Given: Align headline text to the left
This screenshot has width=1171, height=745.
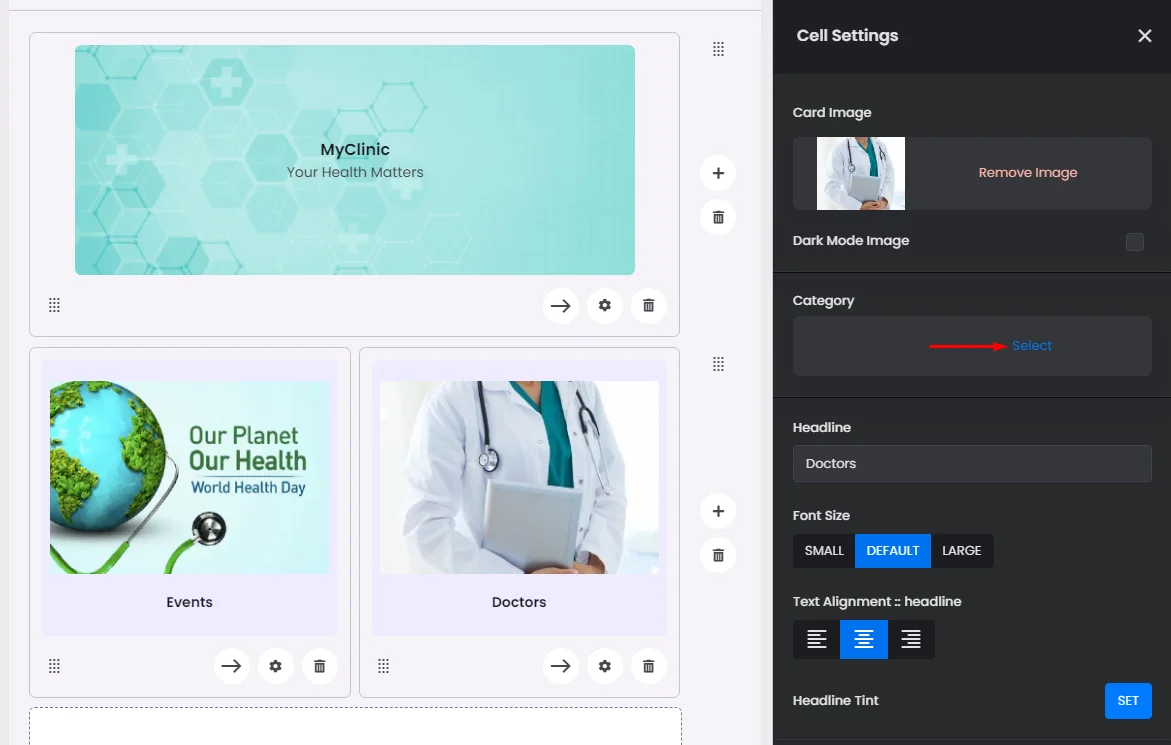Looking at the screenshot, I should (817, 640).
